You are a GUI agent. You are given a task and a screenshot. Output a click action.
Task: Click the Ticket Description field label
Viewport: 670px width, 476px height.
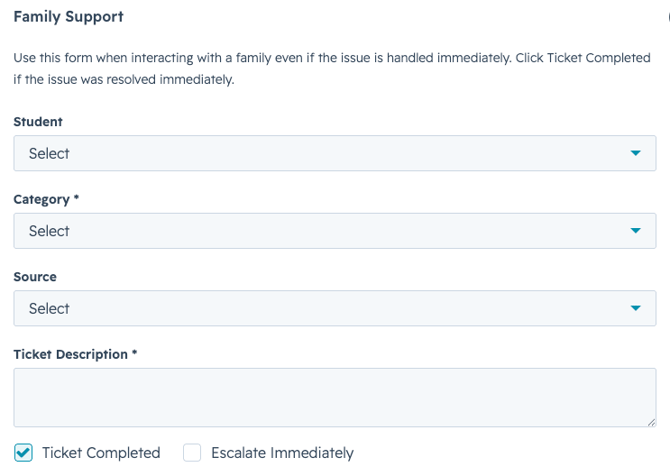[71, 355]
